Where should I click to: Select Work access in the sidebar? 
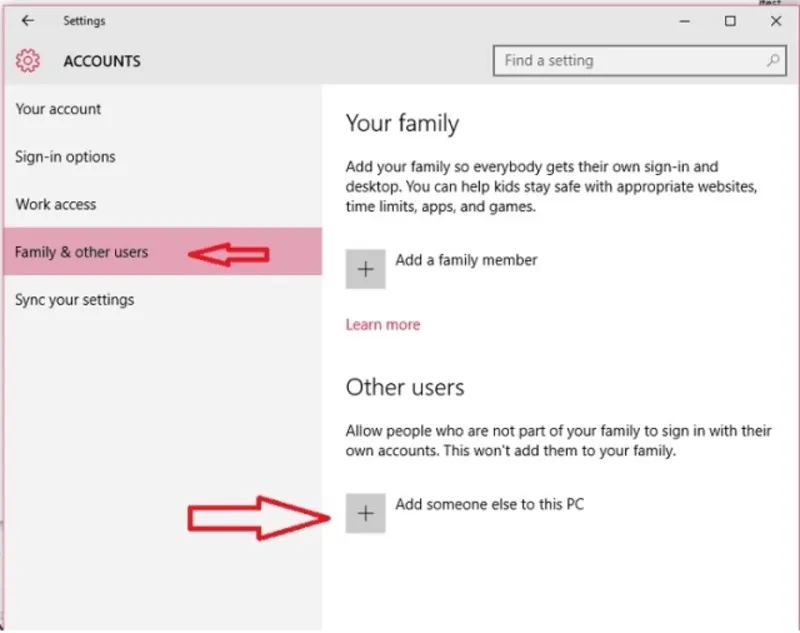pyautogui.click(x=56, y=204)
